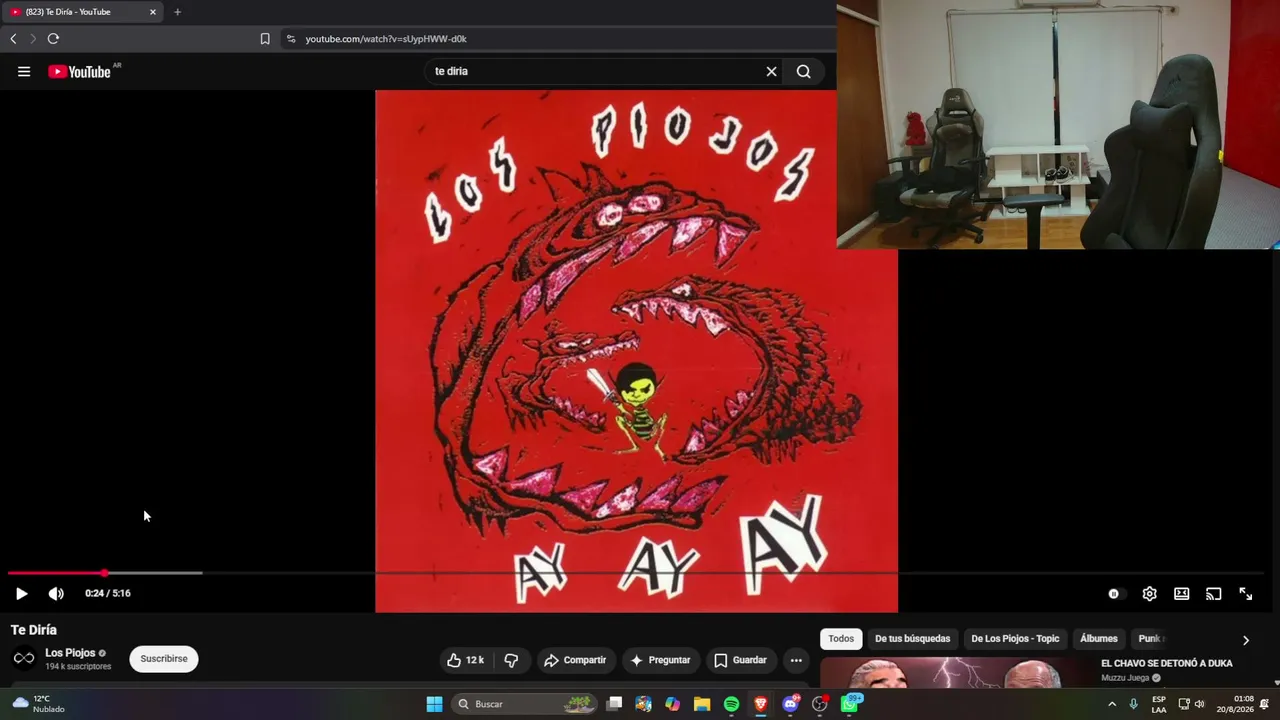
Task: Reload the YouTube page
Action: [x=53, y=39]
